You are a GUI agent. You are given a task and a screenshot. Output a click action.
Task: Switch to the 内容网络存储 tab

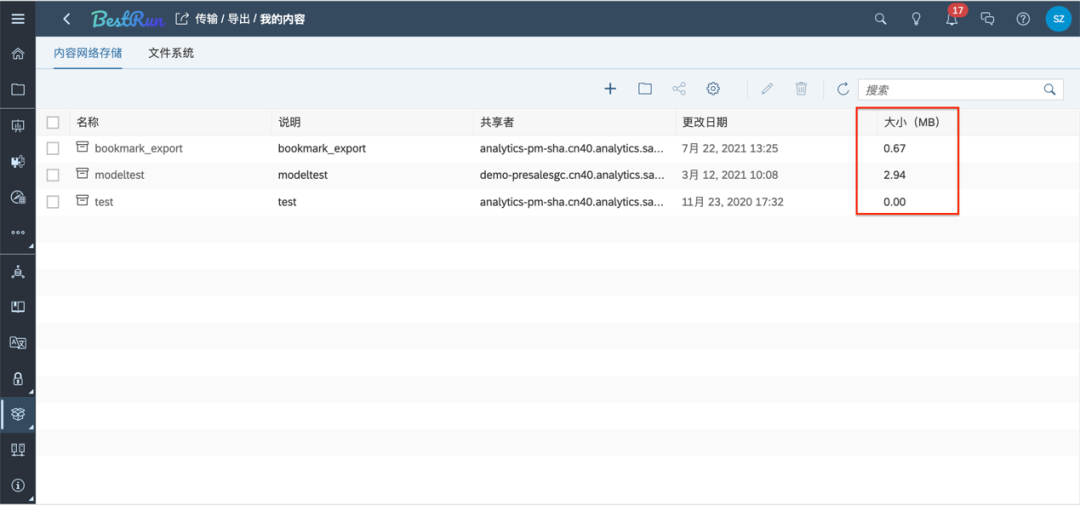(x=88, y=53)
